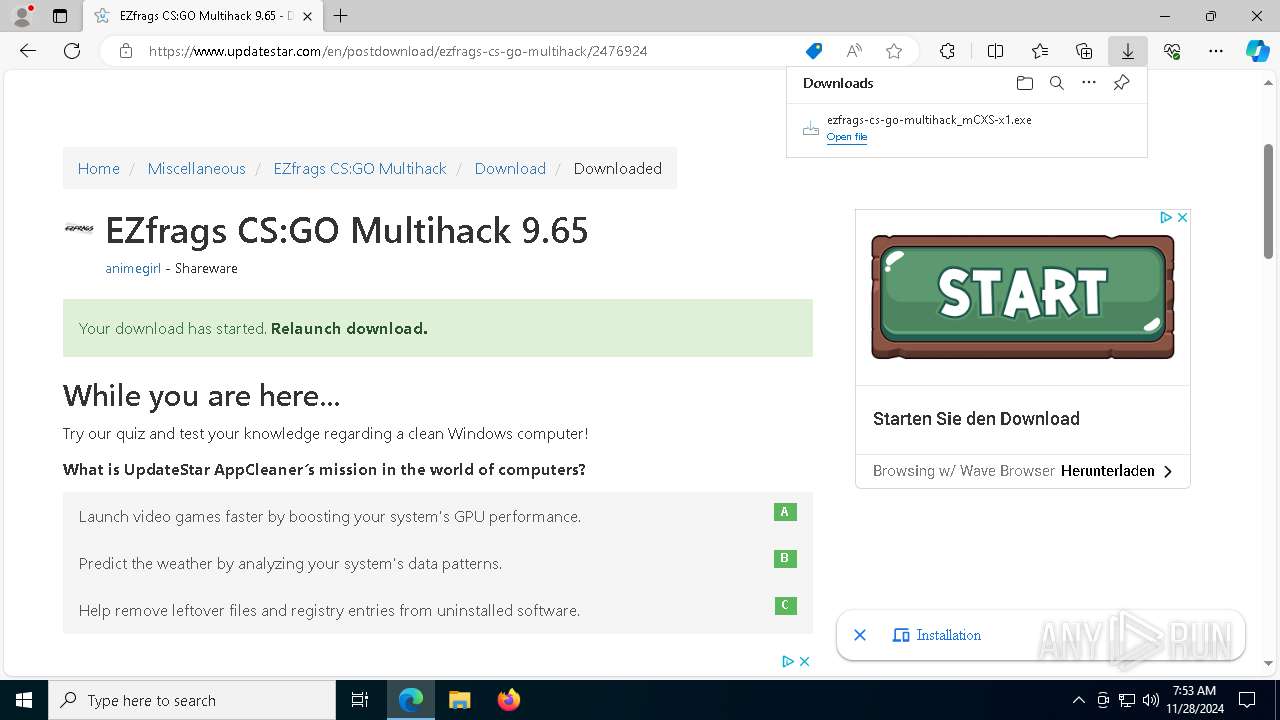Open file ezfrags-cs-go-multihack exe

pos(846,137)
